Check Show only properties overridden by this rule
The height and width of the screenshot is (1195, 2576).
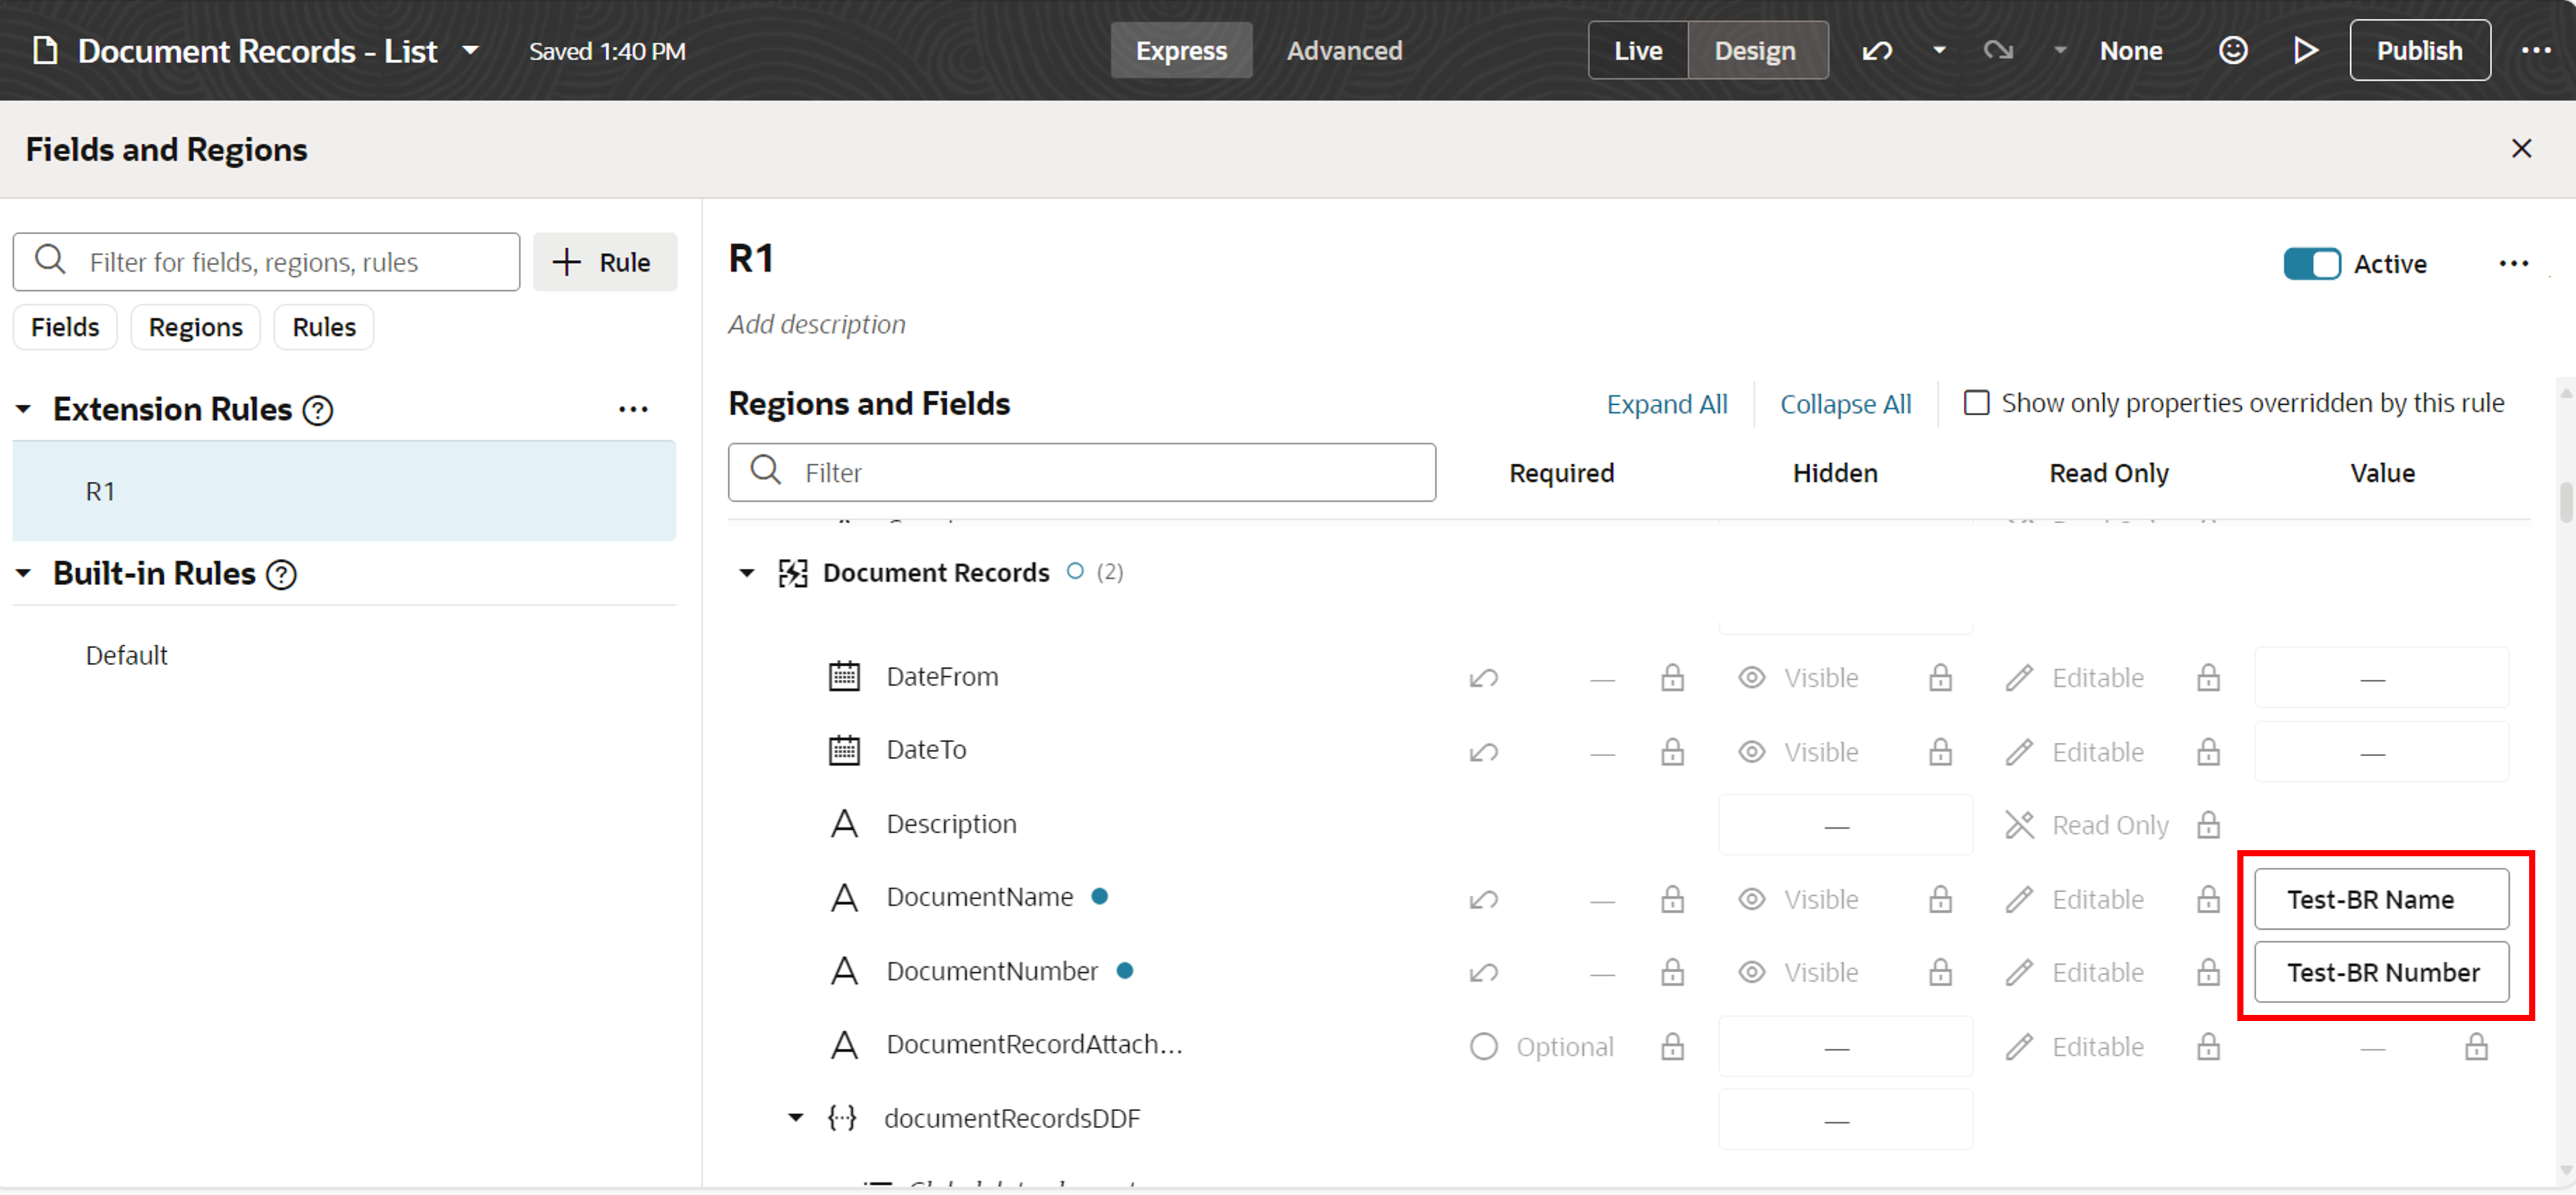pos(1976,403)
